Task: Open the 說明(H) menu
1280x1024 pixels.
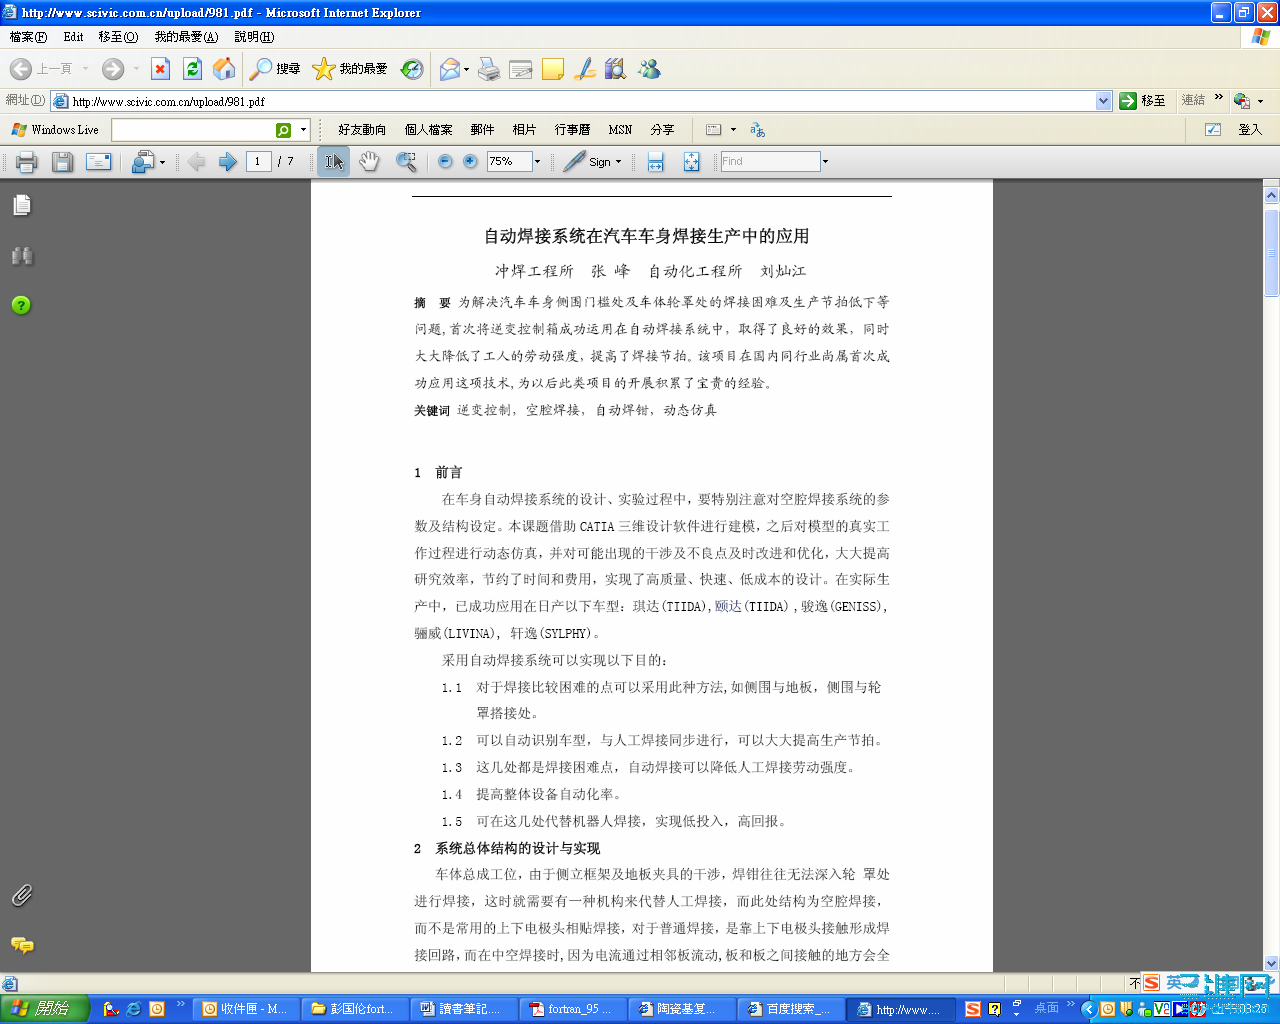Action: coord(254,37)
